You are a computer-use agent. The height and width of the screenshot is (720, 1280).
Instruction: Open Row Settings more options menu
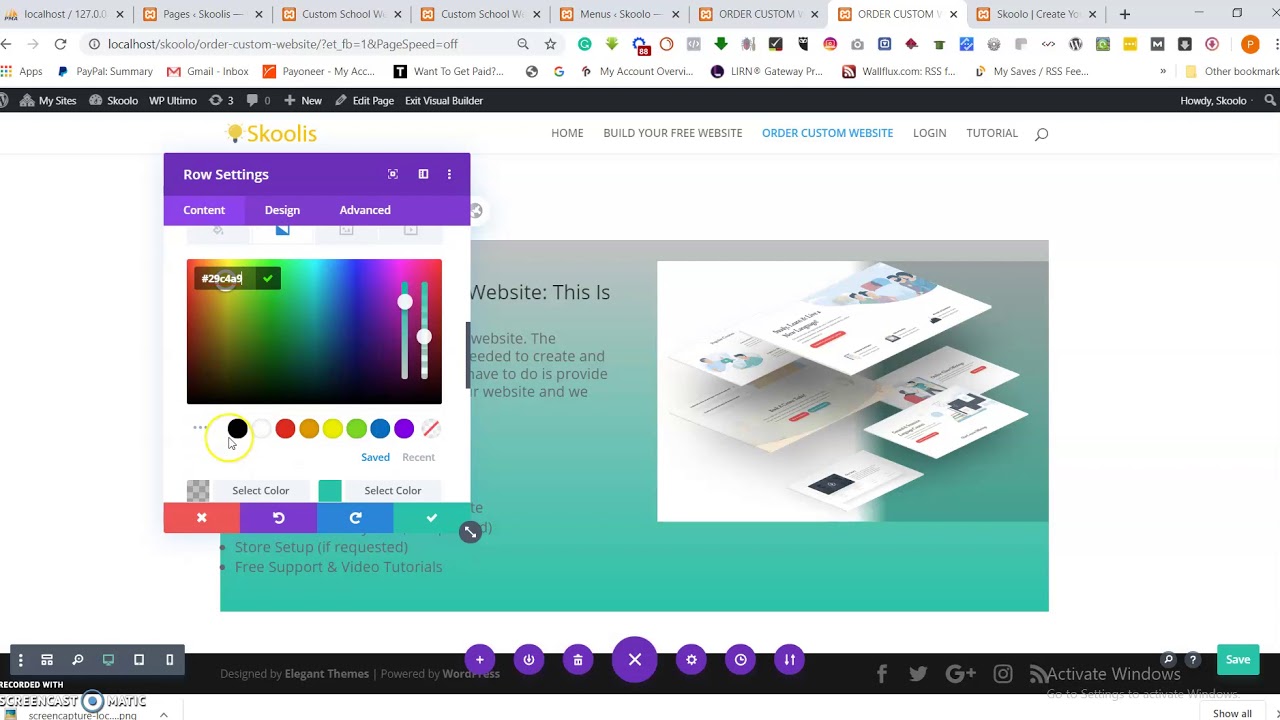click(449, 174)
